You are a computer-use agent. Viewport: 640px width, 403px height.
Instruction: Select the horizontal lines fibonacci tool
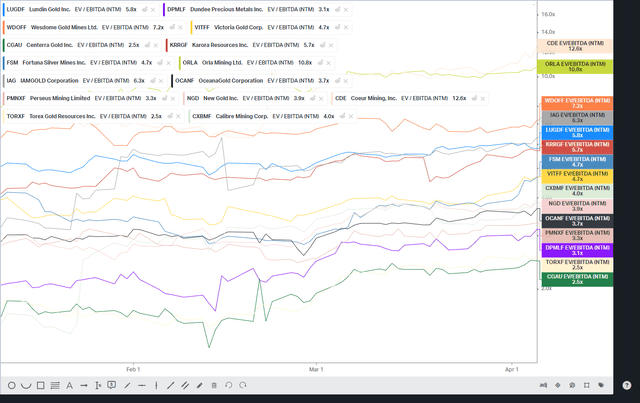pos(55,385)
